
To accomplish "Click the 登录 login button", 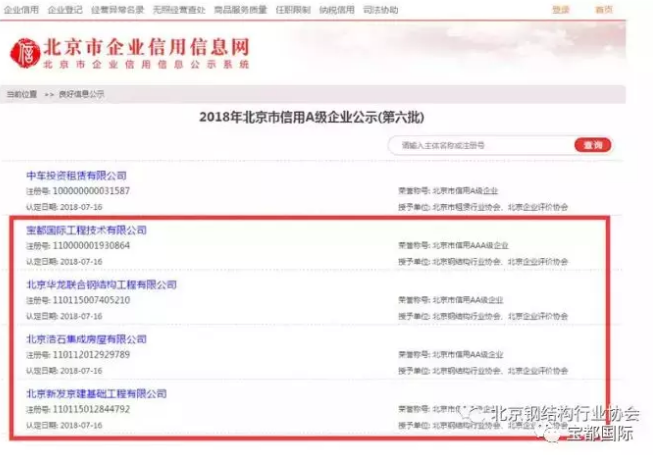I will (x=562, y=9).
